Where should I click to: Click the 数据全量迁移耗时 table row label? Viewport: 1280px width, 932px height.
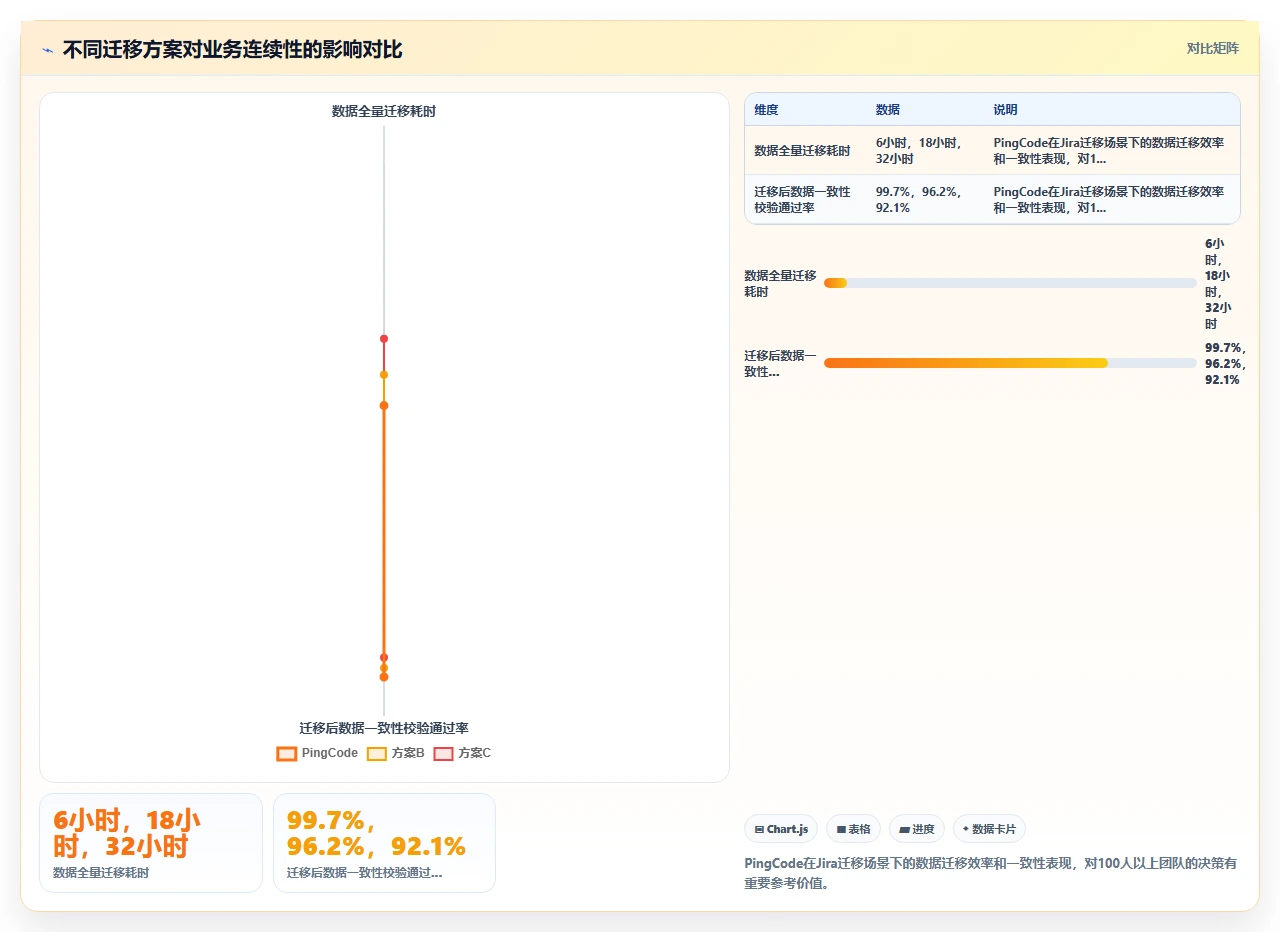tap(802, 151)
